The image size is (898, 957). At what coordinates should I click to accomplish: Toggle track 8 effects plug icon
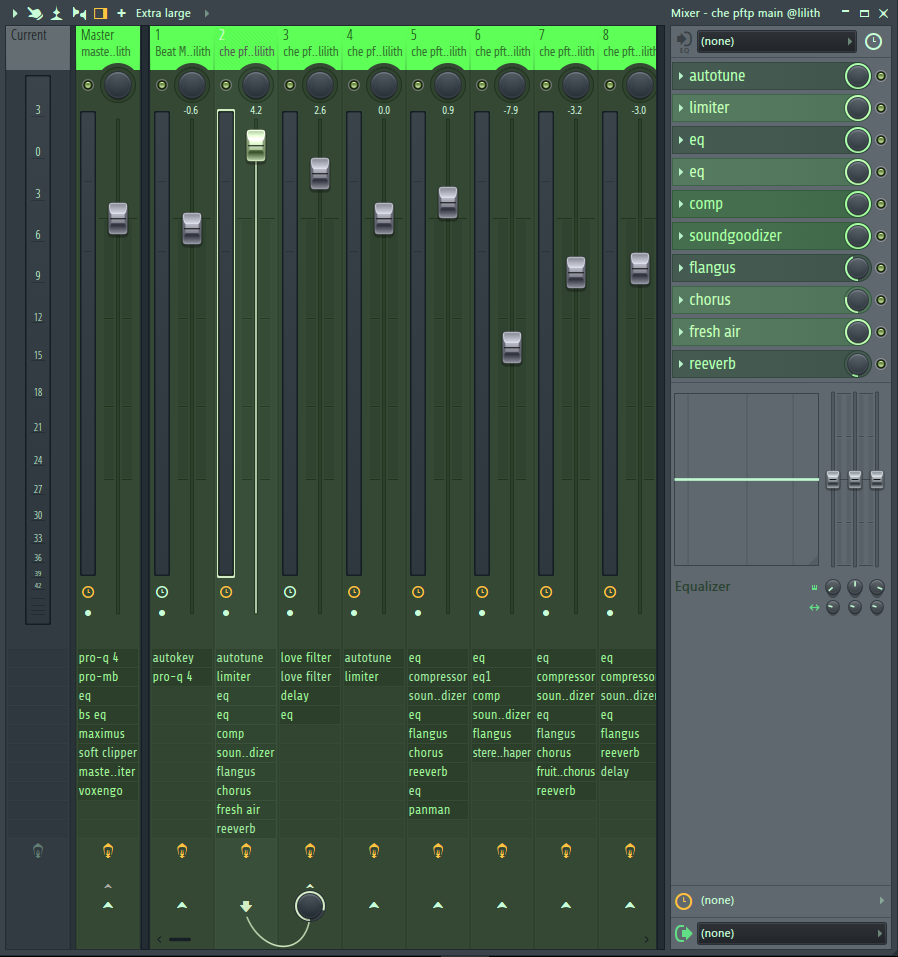[630, 850]
